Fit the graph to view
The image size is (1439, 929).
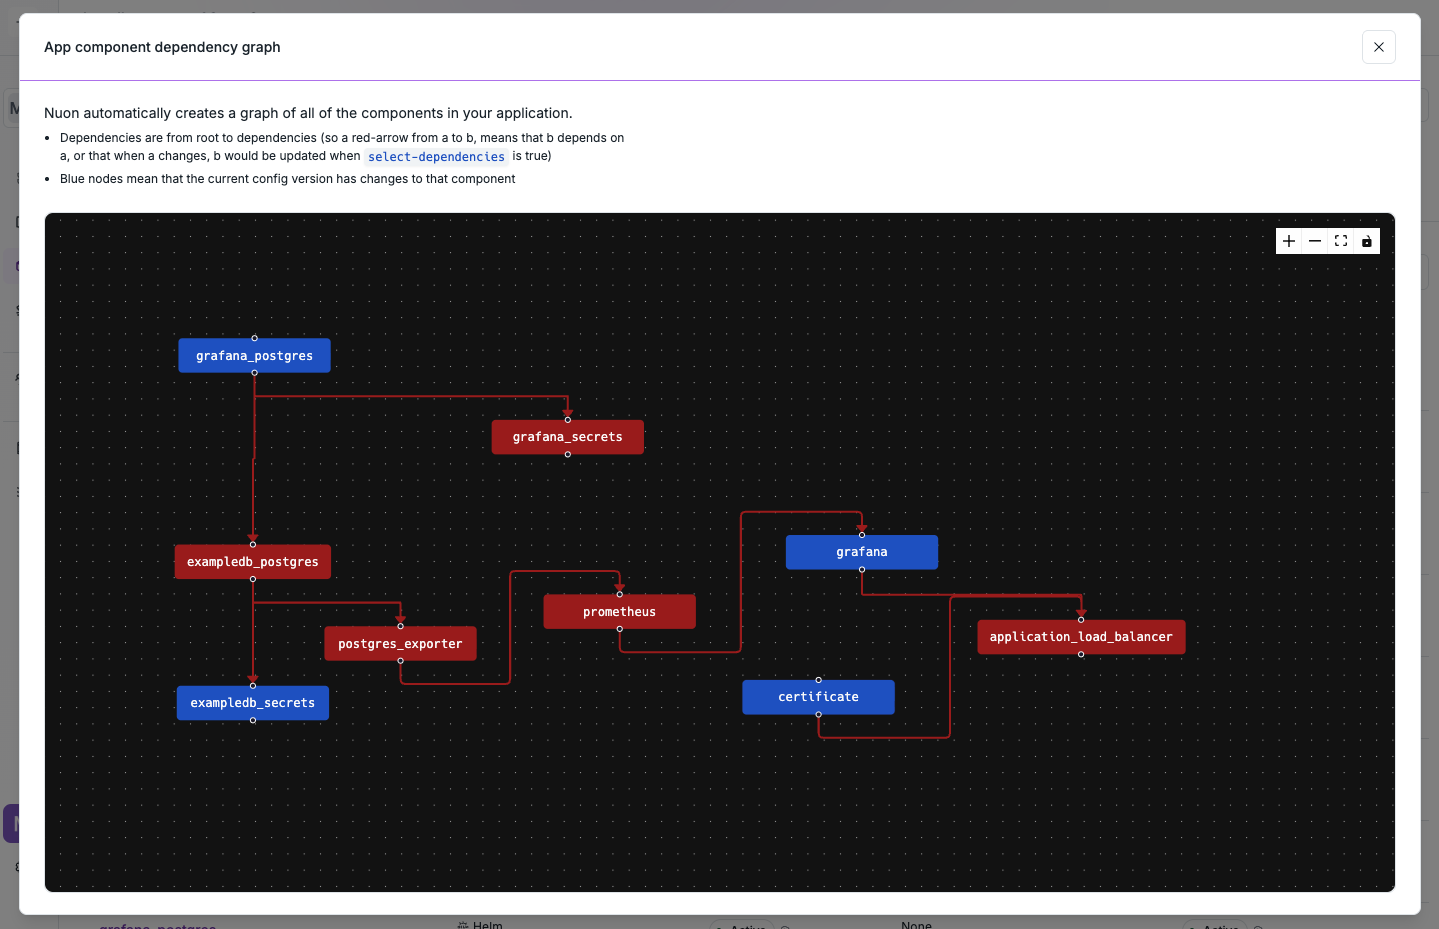click(1341, 241)
